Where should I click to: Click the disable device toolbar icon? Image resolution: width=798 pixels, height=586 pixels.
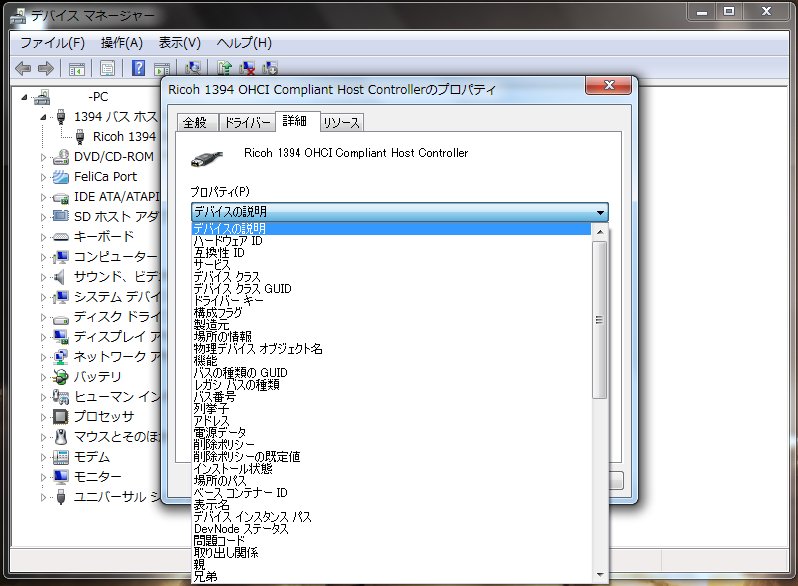pyautogui.click(x=270, y=68)
